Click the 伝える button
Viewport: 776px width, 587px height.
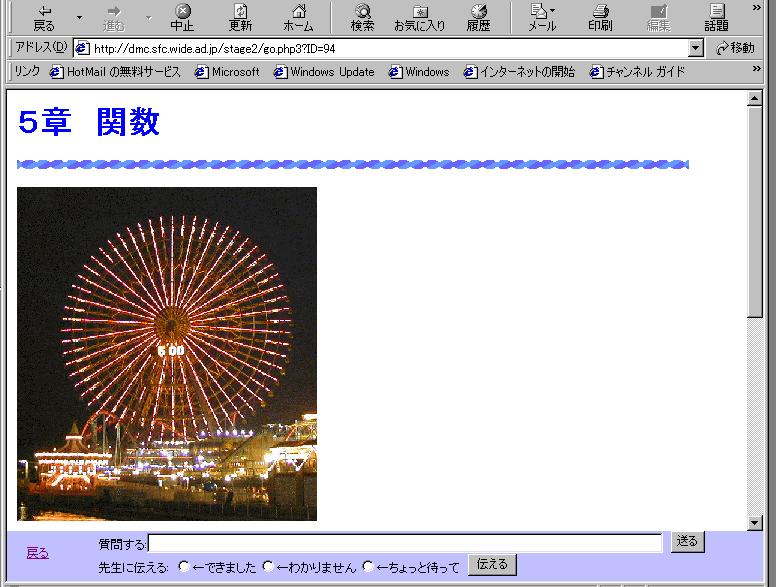[x=492, y=565]
